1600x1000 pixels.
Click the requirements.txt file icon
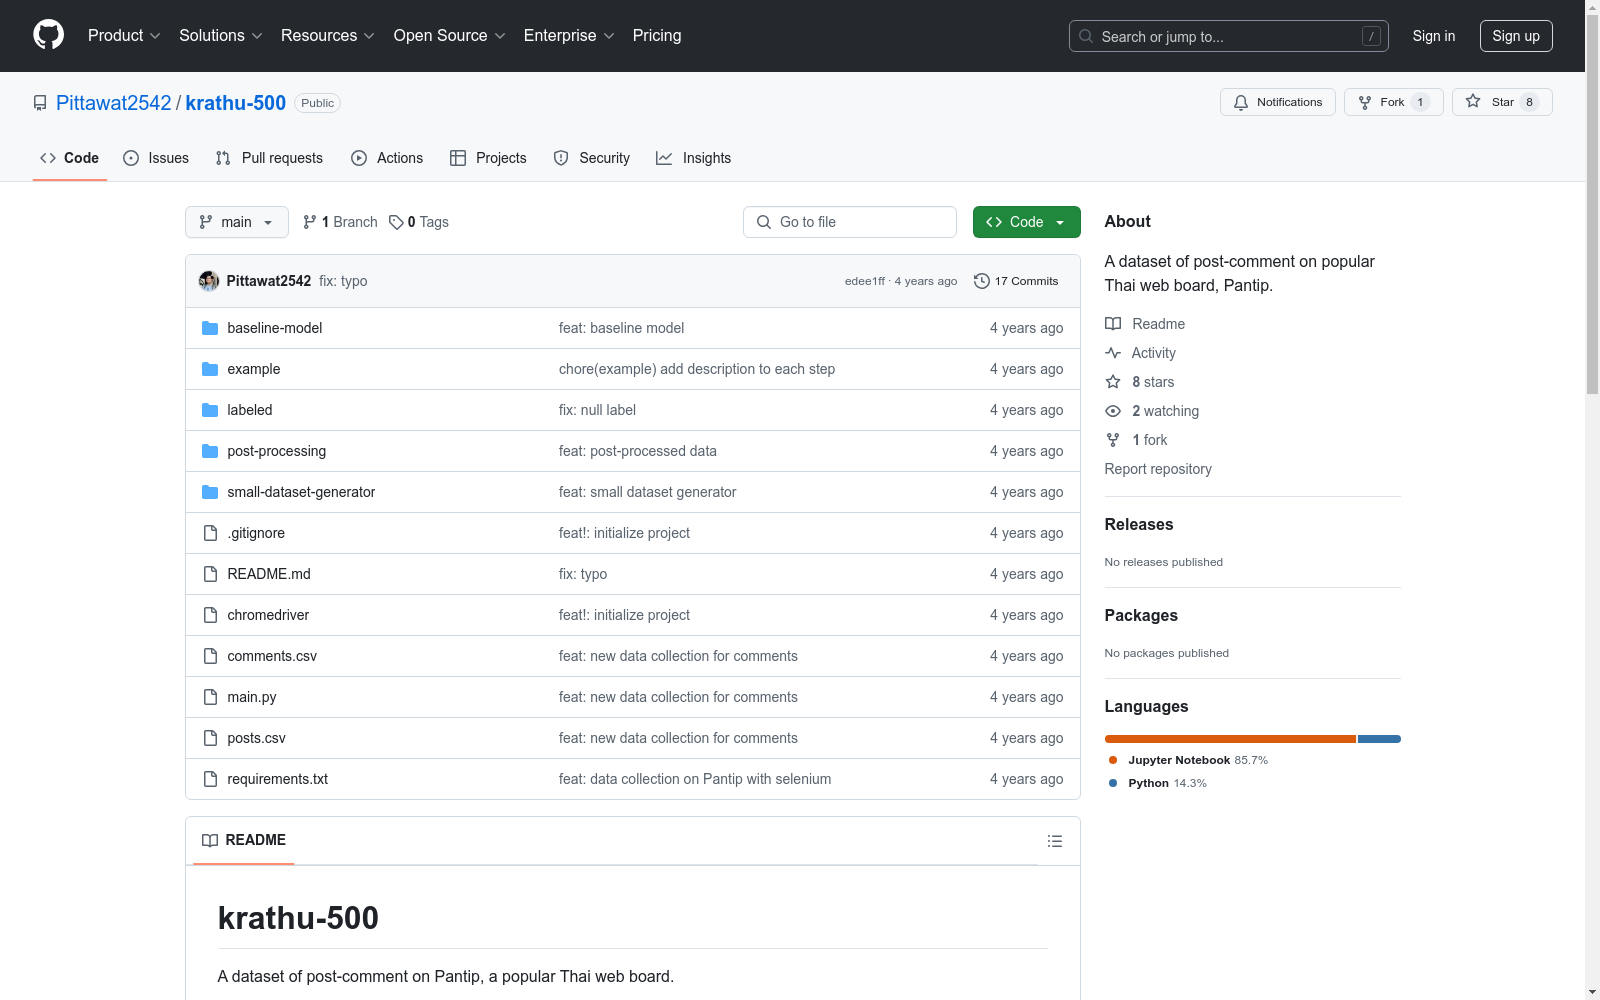(210, 779)
